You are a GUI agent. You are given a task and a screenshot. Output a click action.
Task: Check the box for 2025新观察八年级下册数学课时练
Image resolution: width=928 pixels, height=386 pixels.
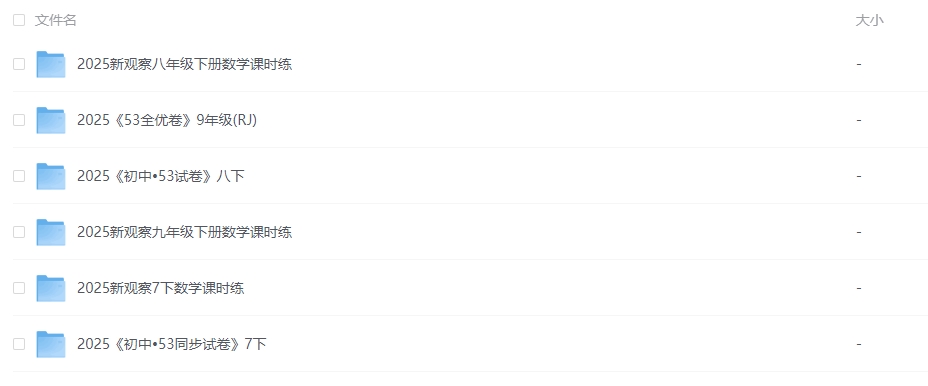click(x=19, y=64)
